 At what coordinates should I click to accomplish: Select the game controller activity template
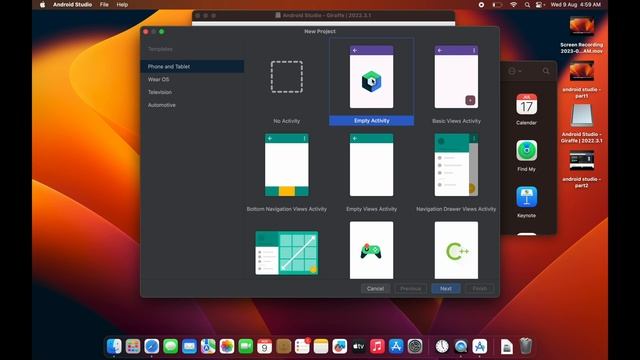(x=371, y=250)
